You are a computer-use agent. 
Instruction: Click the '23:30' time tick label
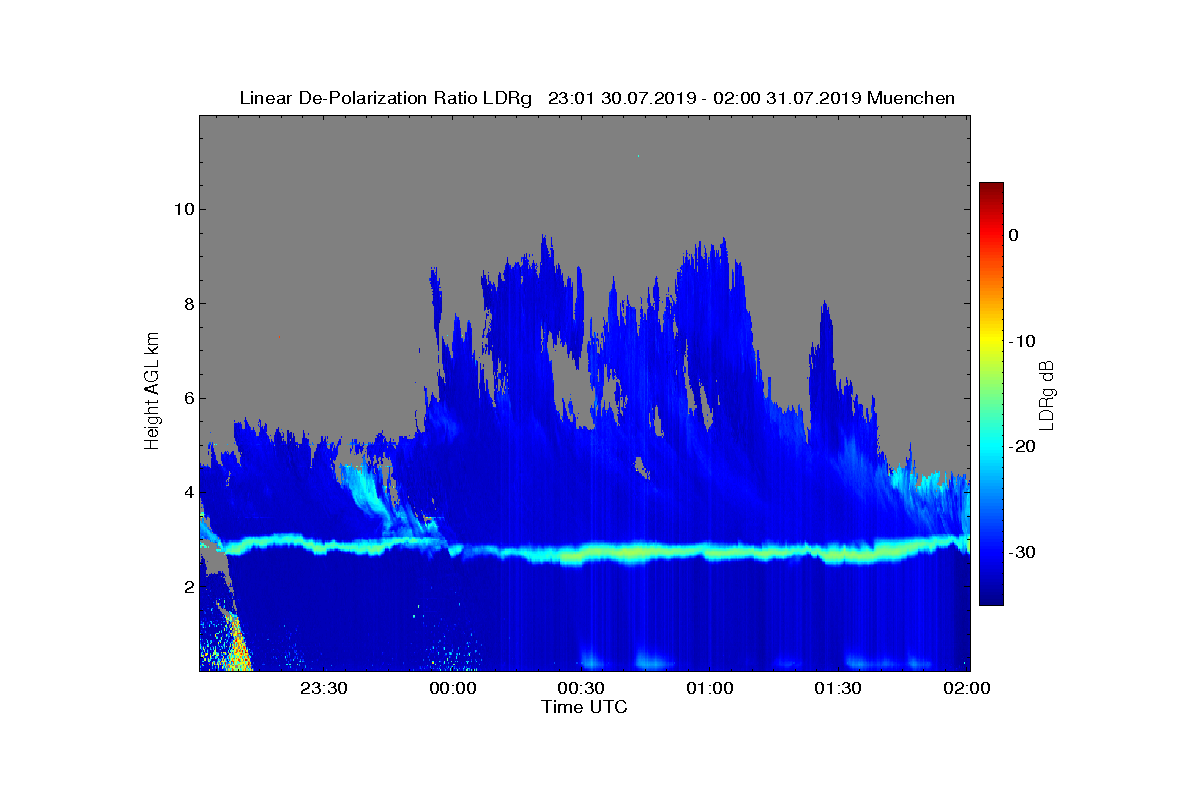tap(323, 689)
